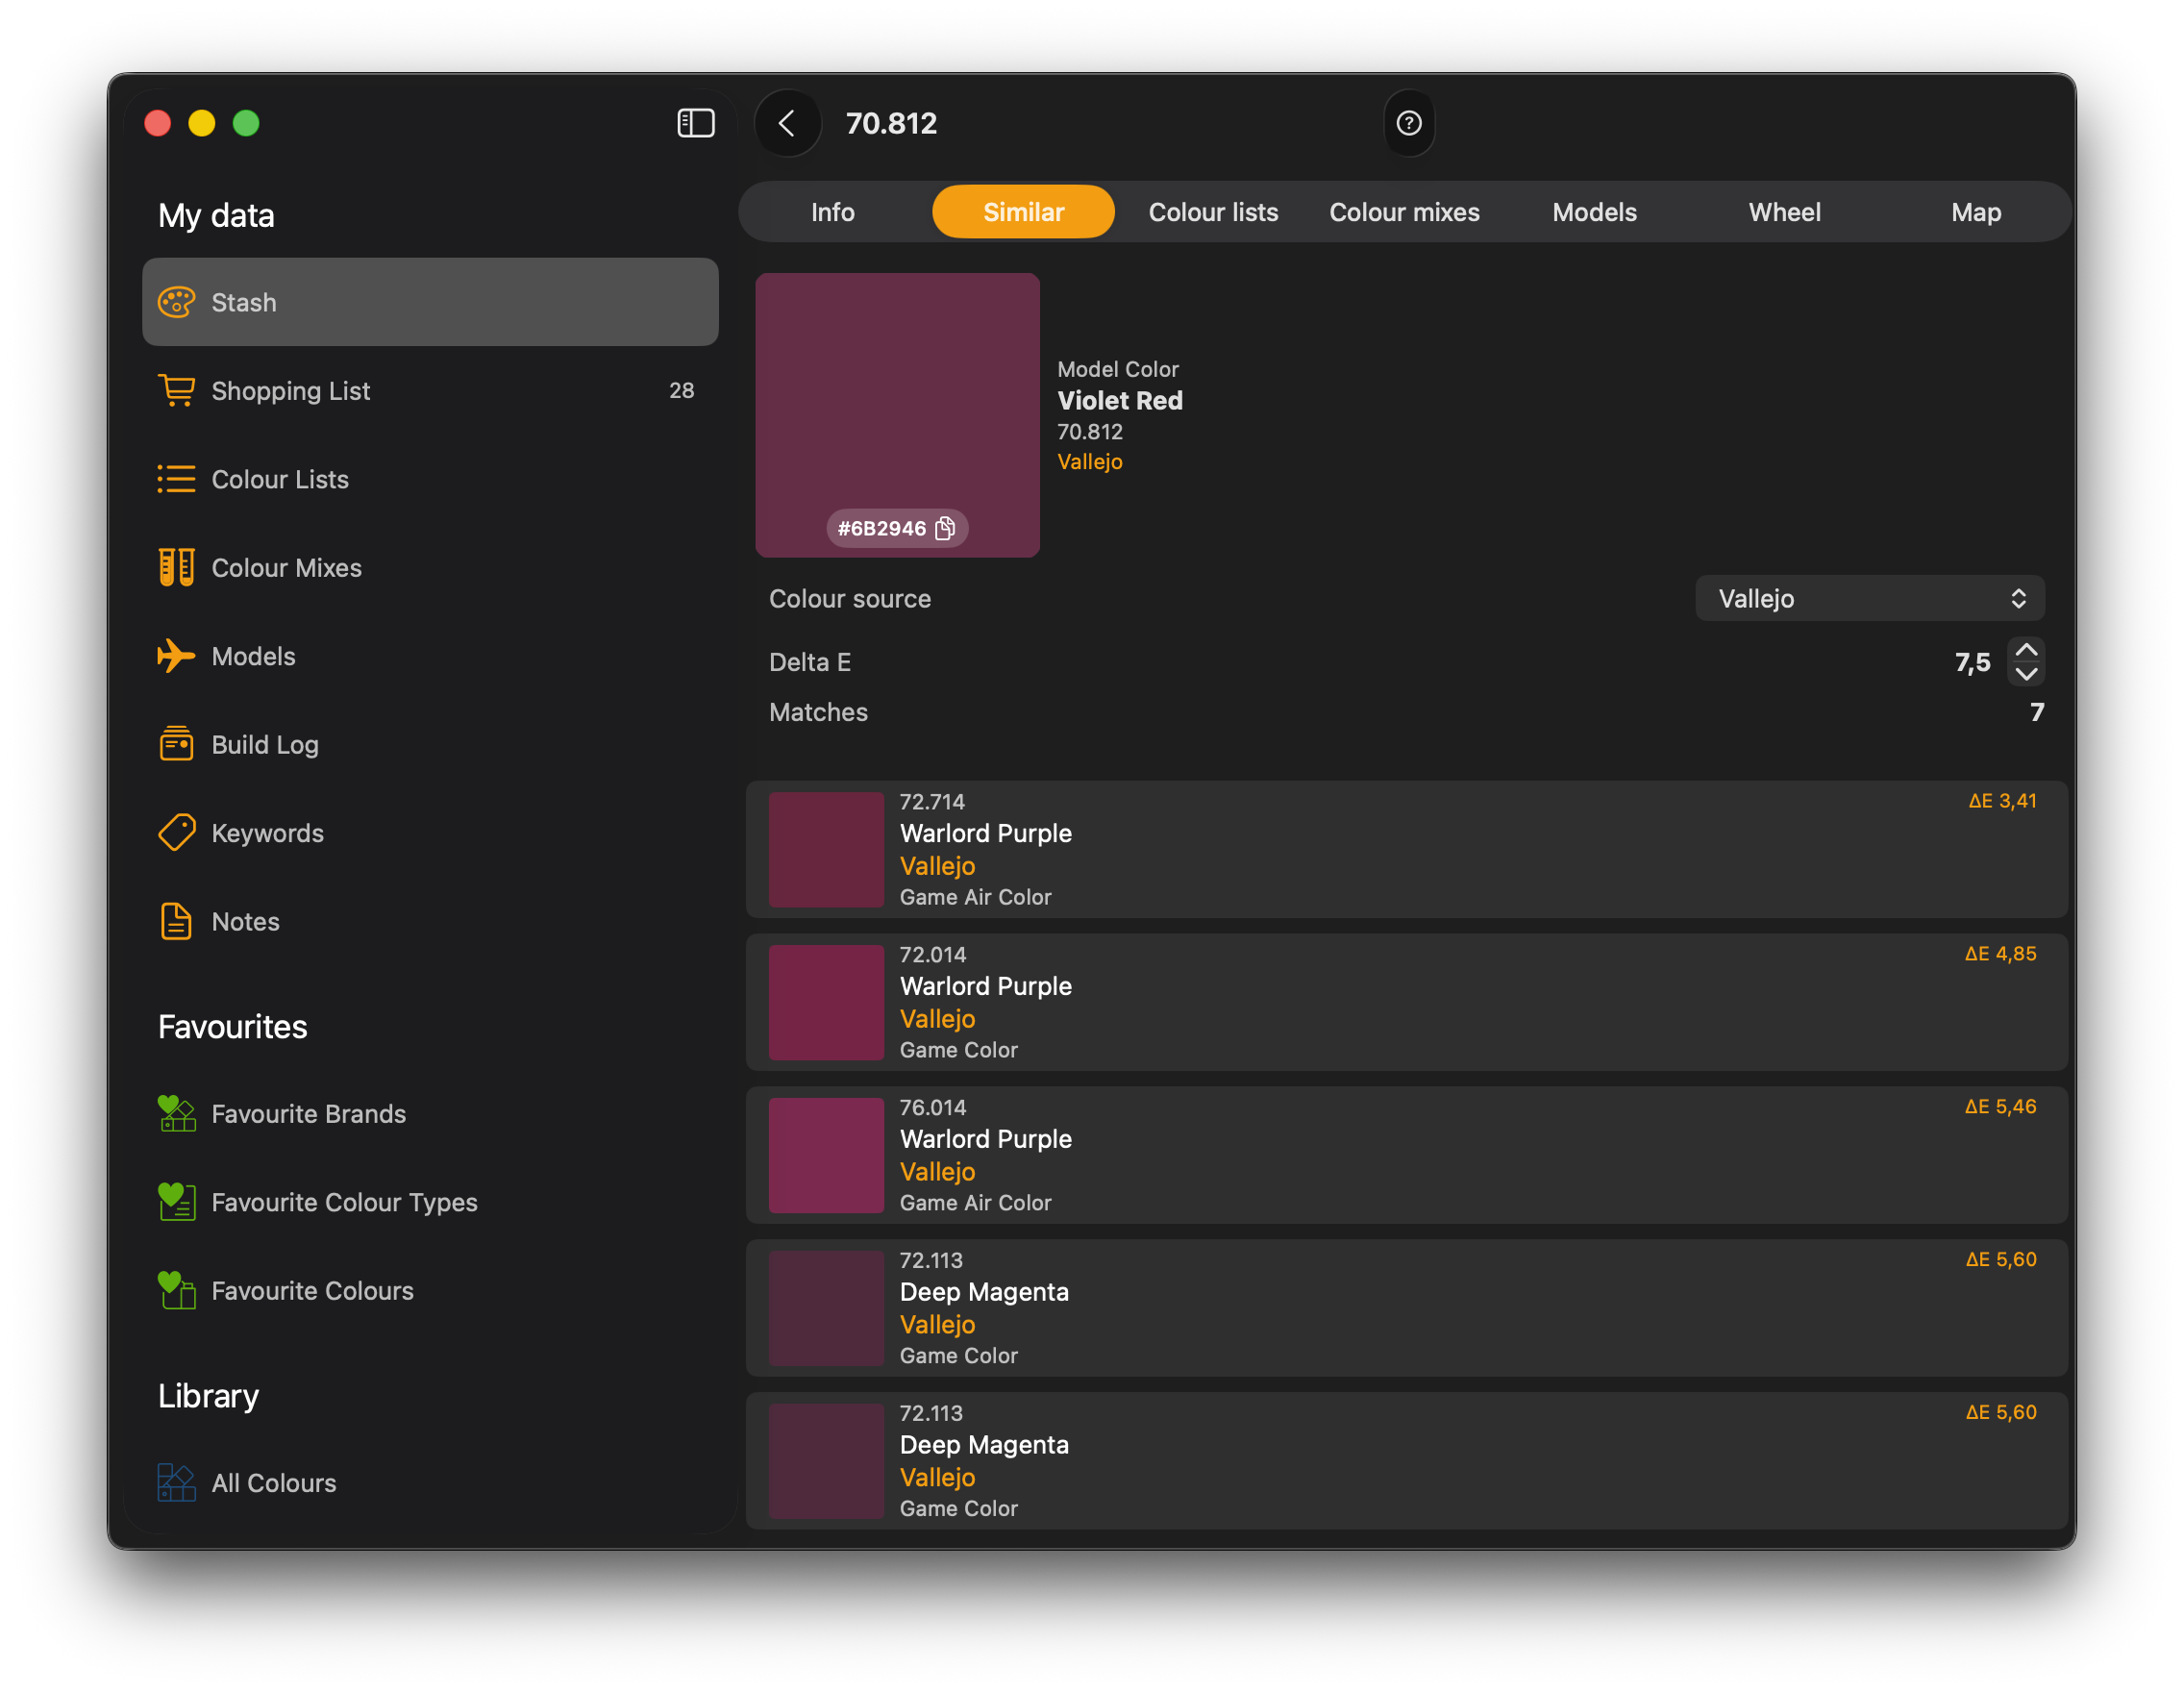Click the Colour Mixes test tubes icon
2184x1692 pixels.
point(177,567)
